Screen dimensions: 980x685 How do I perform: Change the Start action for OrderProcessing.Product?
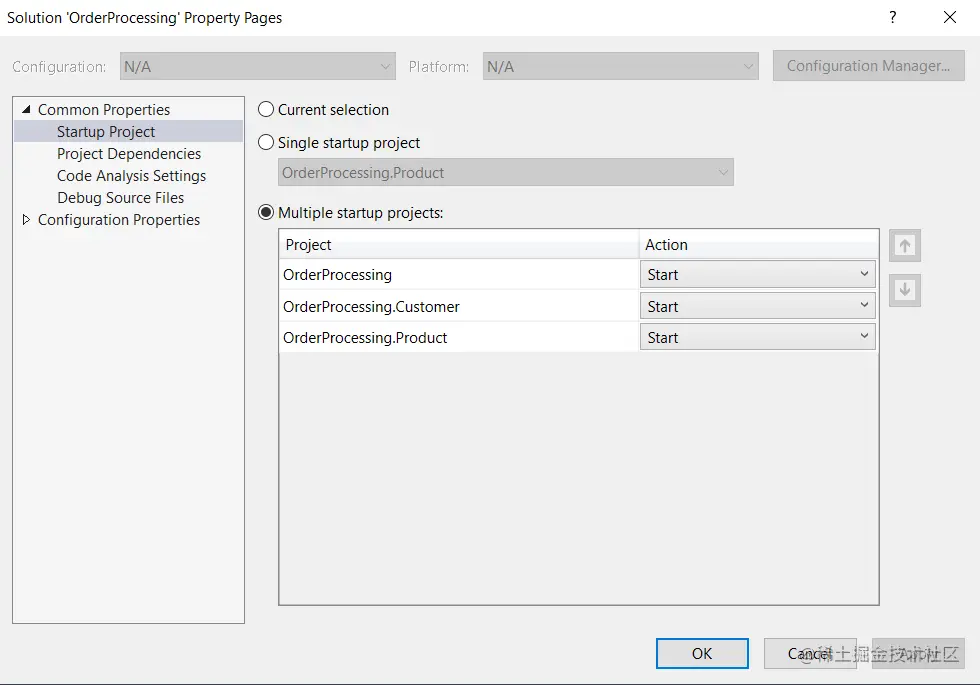click(866, 337)
